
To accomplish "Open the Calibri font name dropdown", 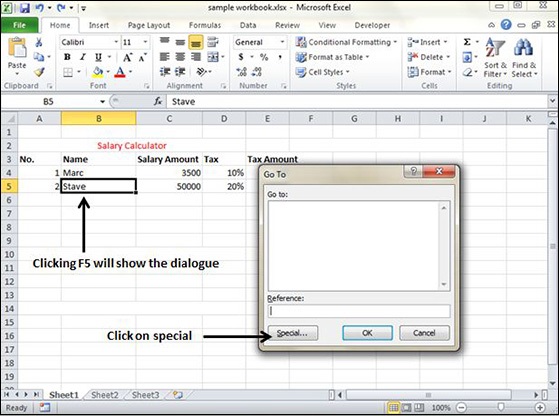I will coord(116,42).
